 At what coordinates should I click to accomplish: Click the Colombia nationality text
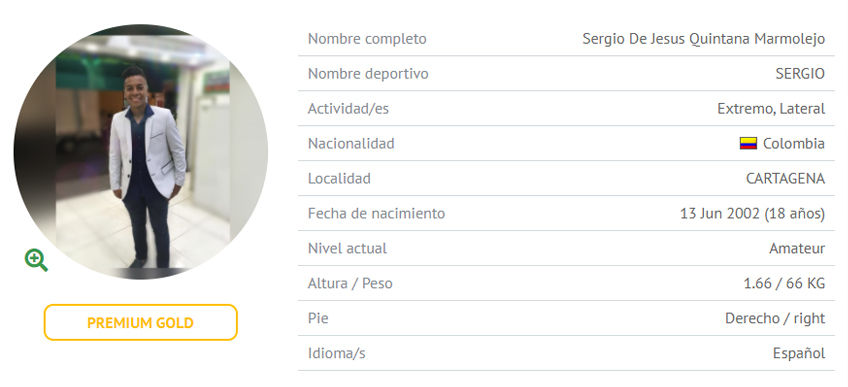(x=794, y=144)
